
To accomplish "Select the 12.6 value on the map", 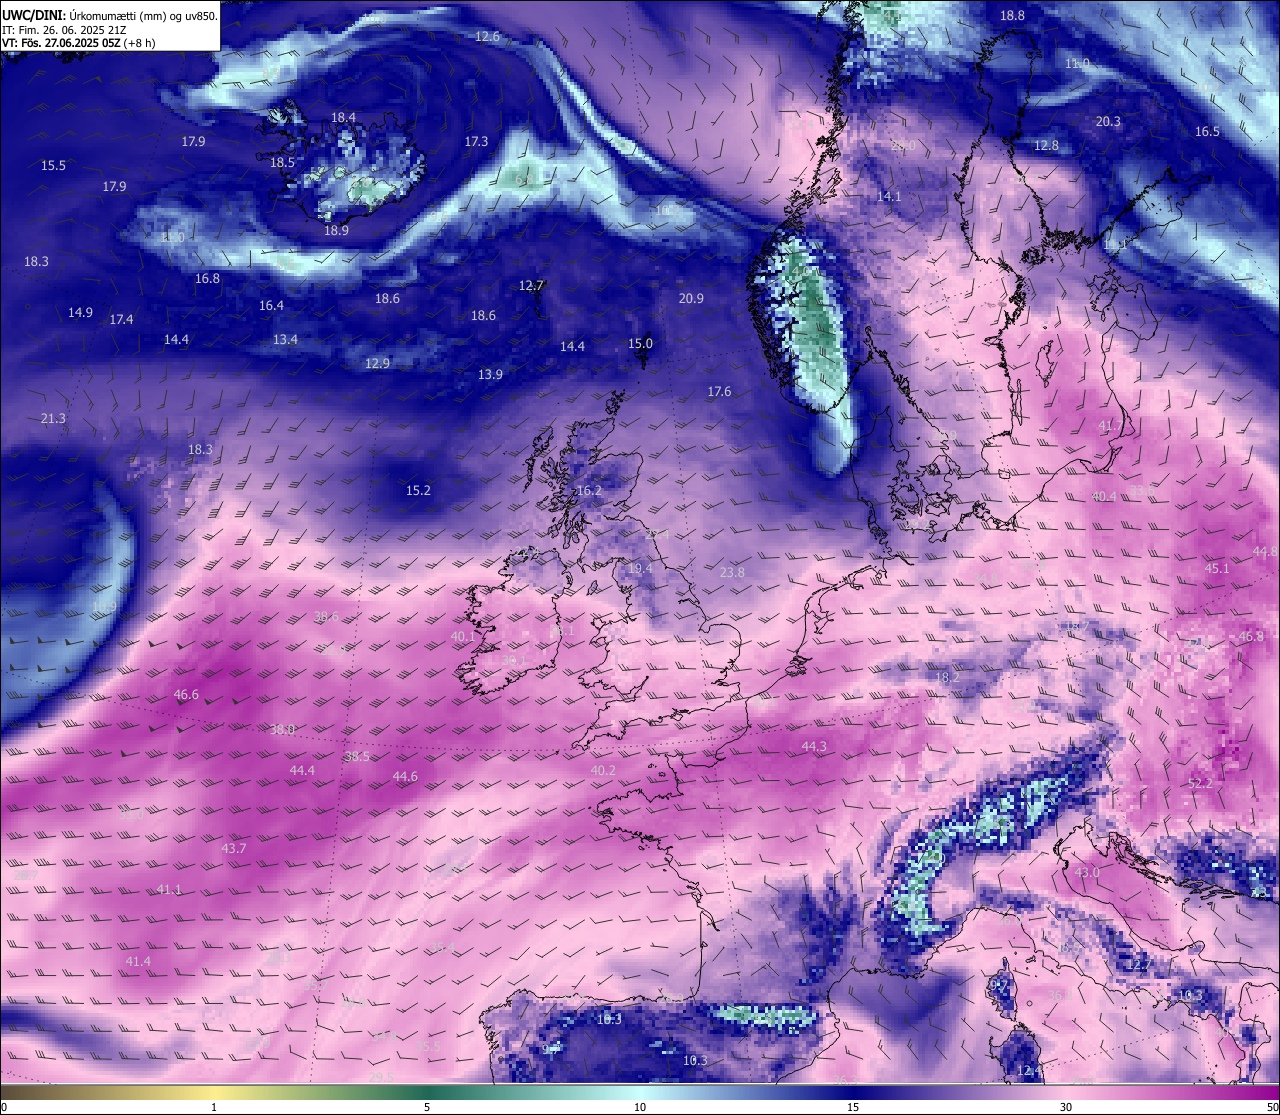I will (x=487, y=37).
